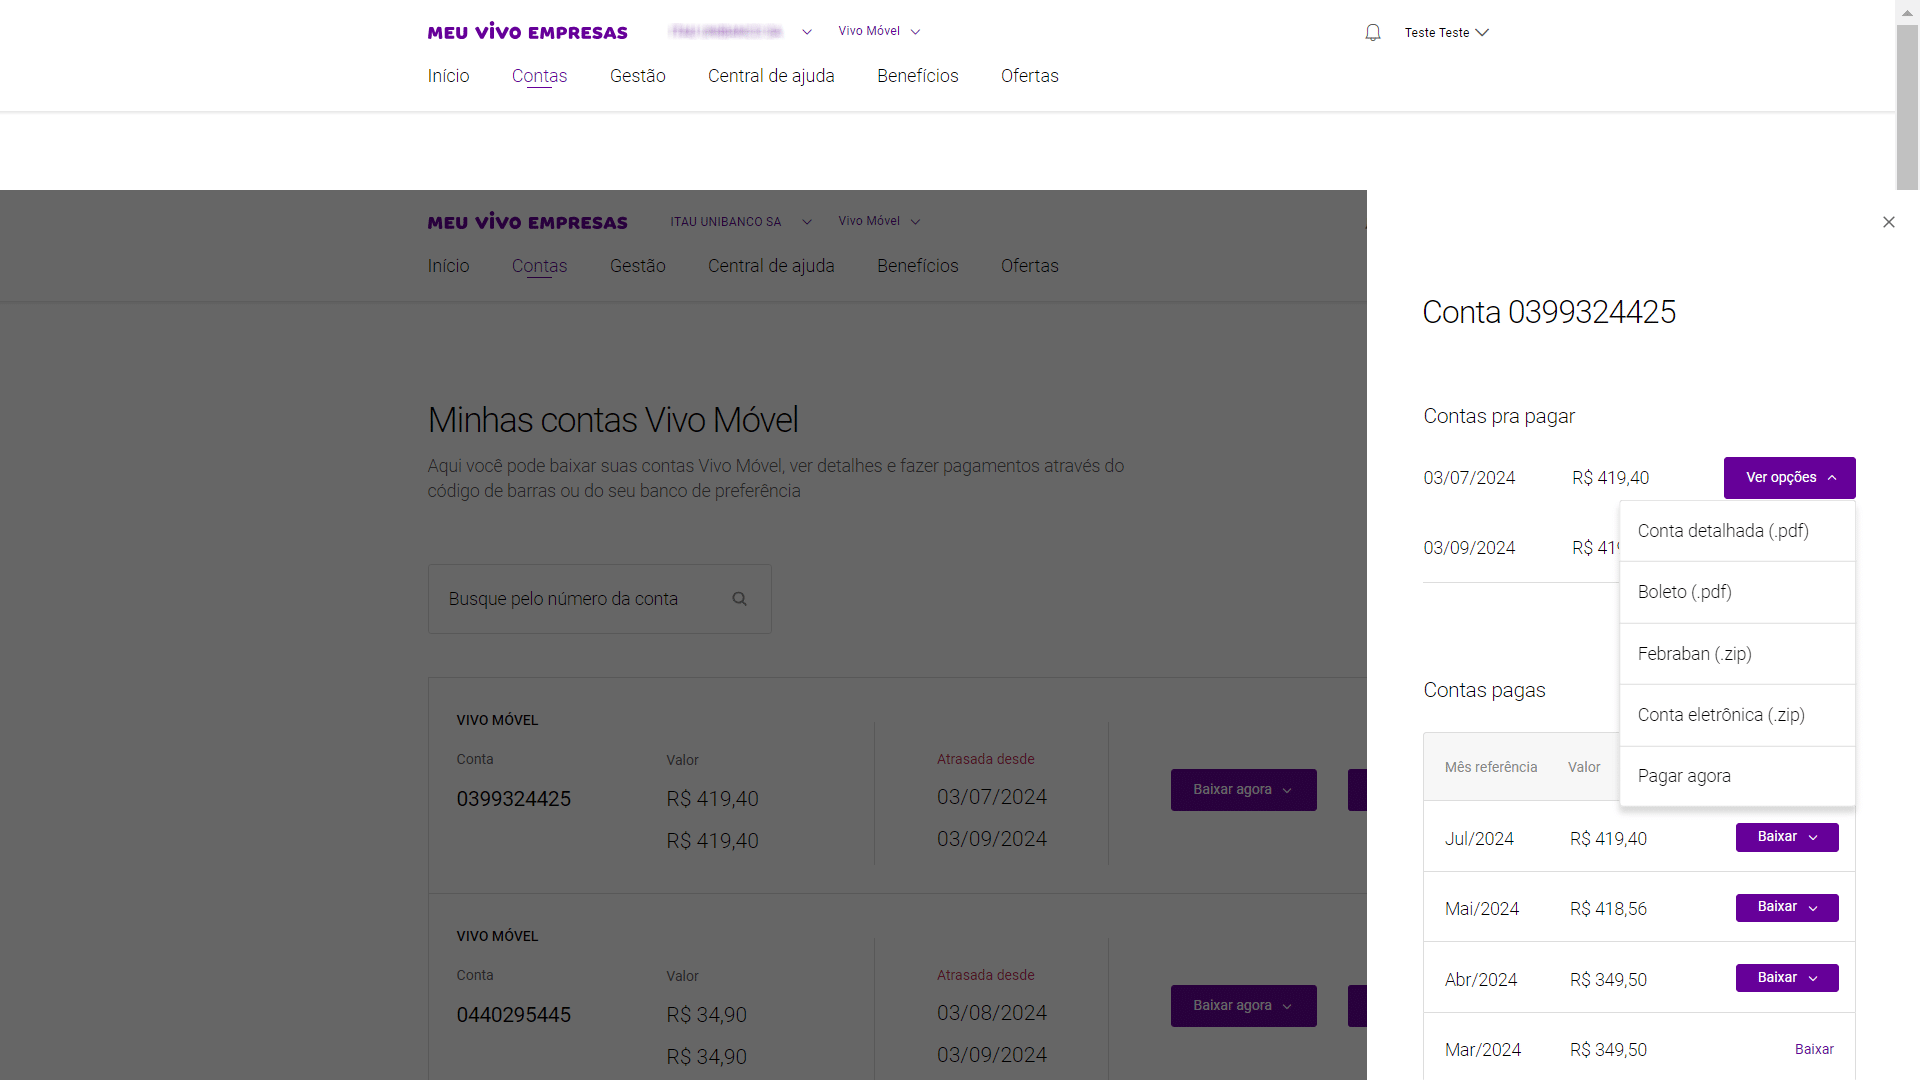
Task: Select Boleto (.pdf) option
Action: click(1738, 592)
